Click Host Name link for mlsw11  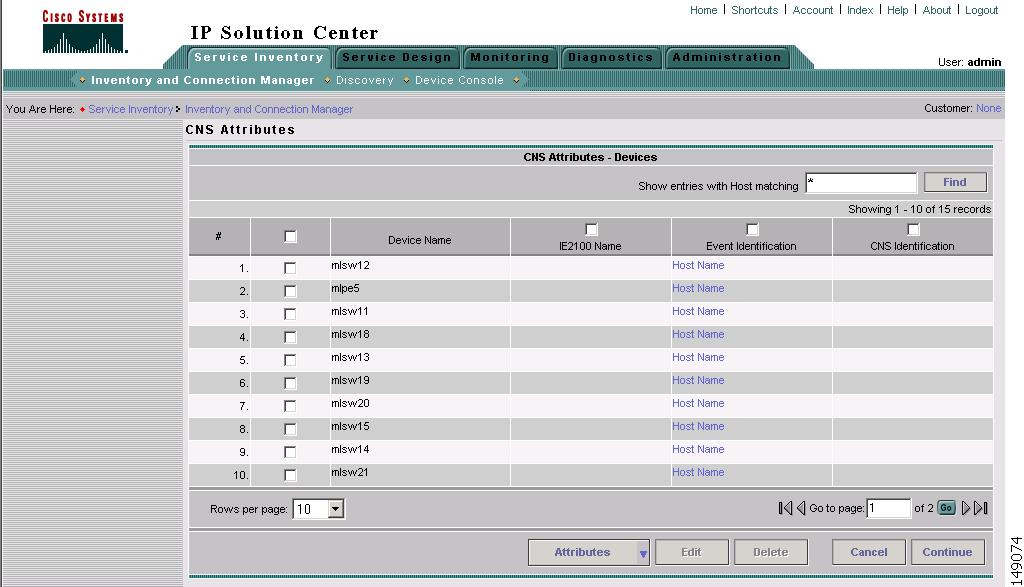pyautogui.click(x=698, y=311)
